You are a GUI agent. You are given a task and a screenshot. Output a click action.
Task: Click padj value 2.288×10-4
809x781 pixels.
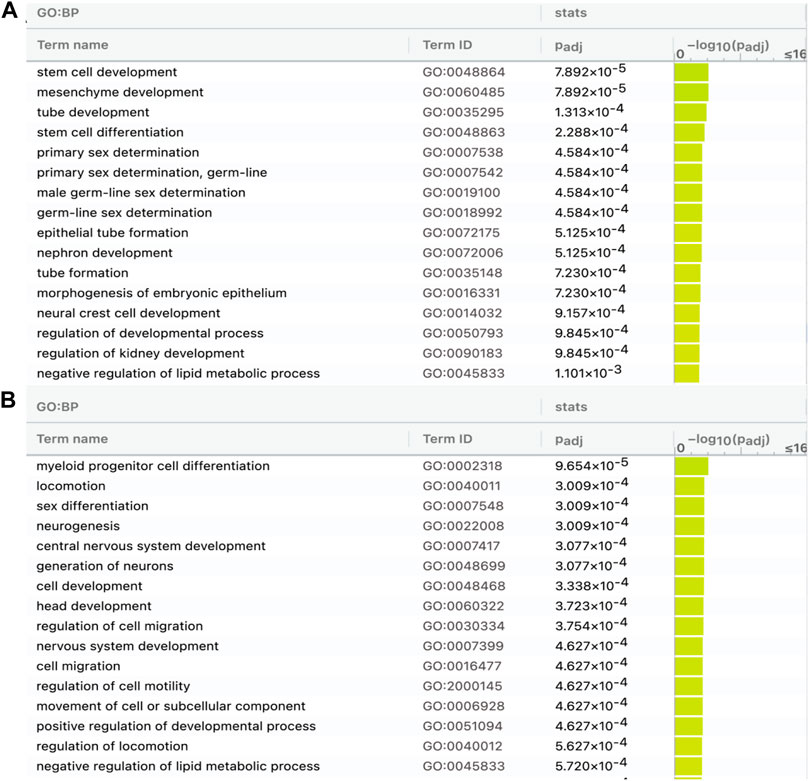point(591,131)
